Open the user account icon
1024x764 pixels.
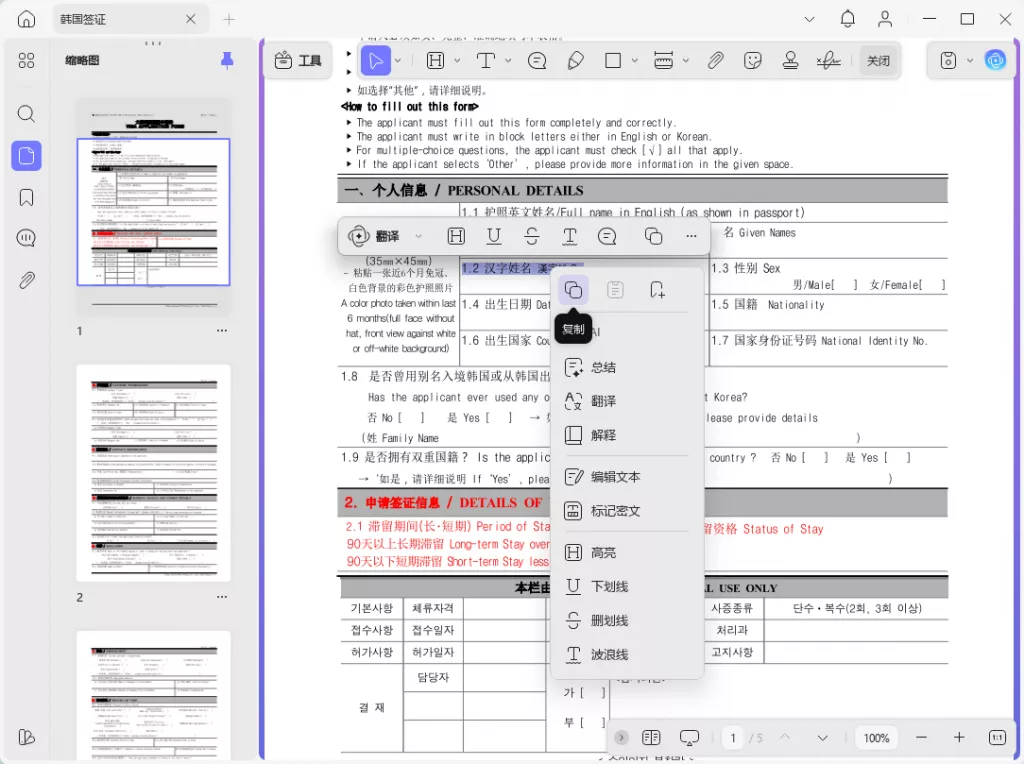click(885, 19)
